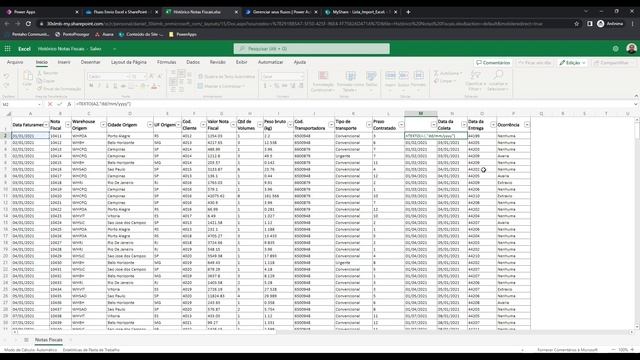Click Mesclar e Centralizar (merge and center)
Viewport: 640px width, 360px height.
[x=221, y=86]
